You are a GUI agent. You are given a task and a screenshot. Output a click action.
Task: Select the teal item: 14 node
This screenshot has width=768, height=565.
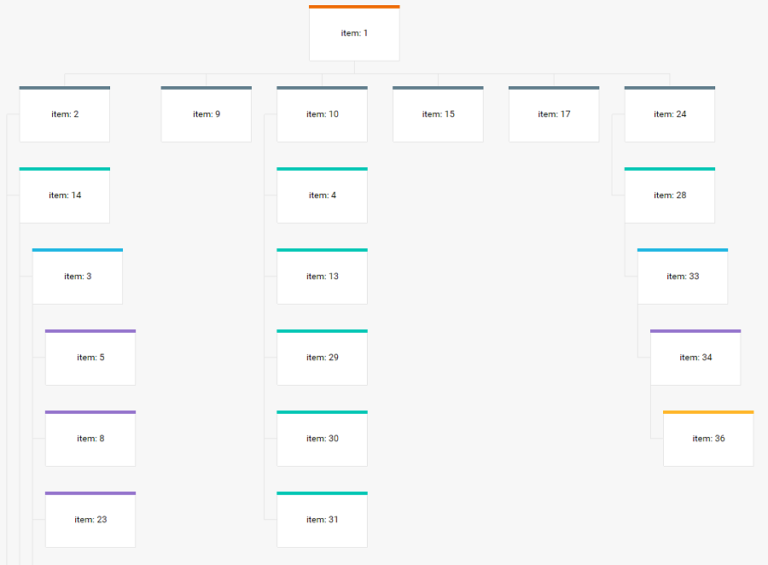coord(65,195)
